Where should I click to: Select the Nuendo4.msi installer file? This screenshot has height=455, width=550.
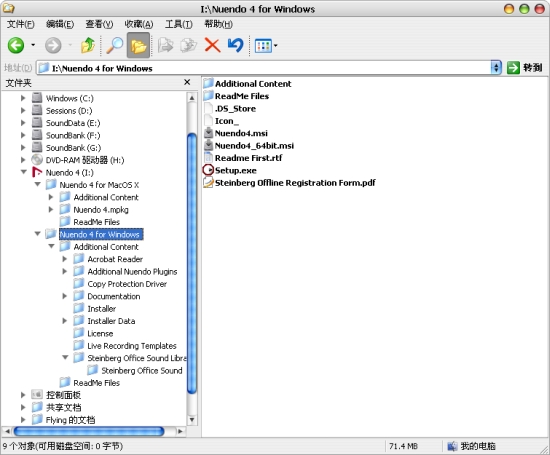pos(241,133)
